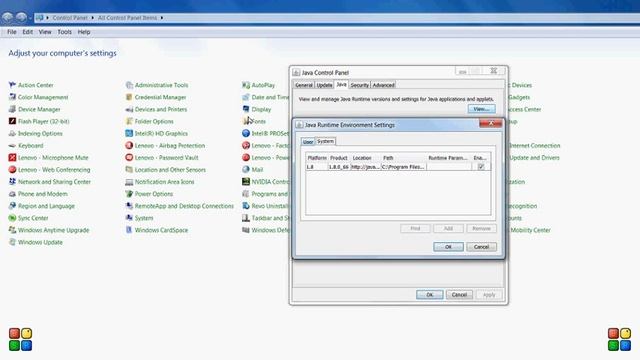Open Administrative Tools icon
The image size is (640, 360).
point(129,85)
